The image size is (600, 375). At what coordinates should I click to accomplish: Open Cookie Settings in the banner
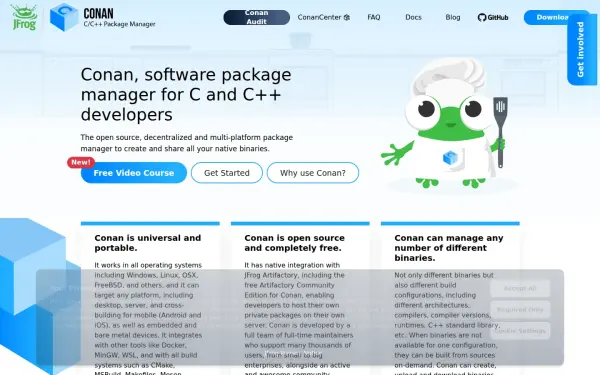(520, 331)
